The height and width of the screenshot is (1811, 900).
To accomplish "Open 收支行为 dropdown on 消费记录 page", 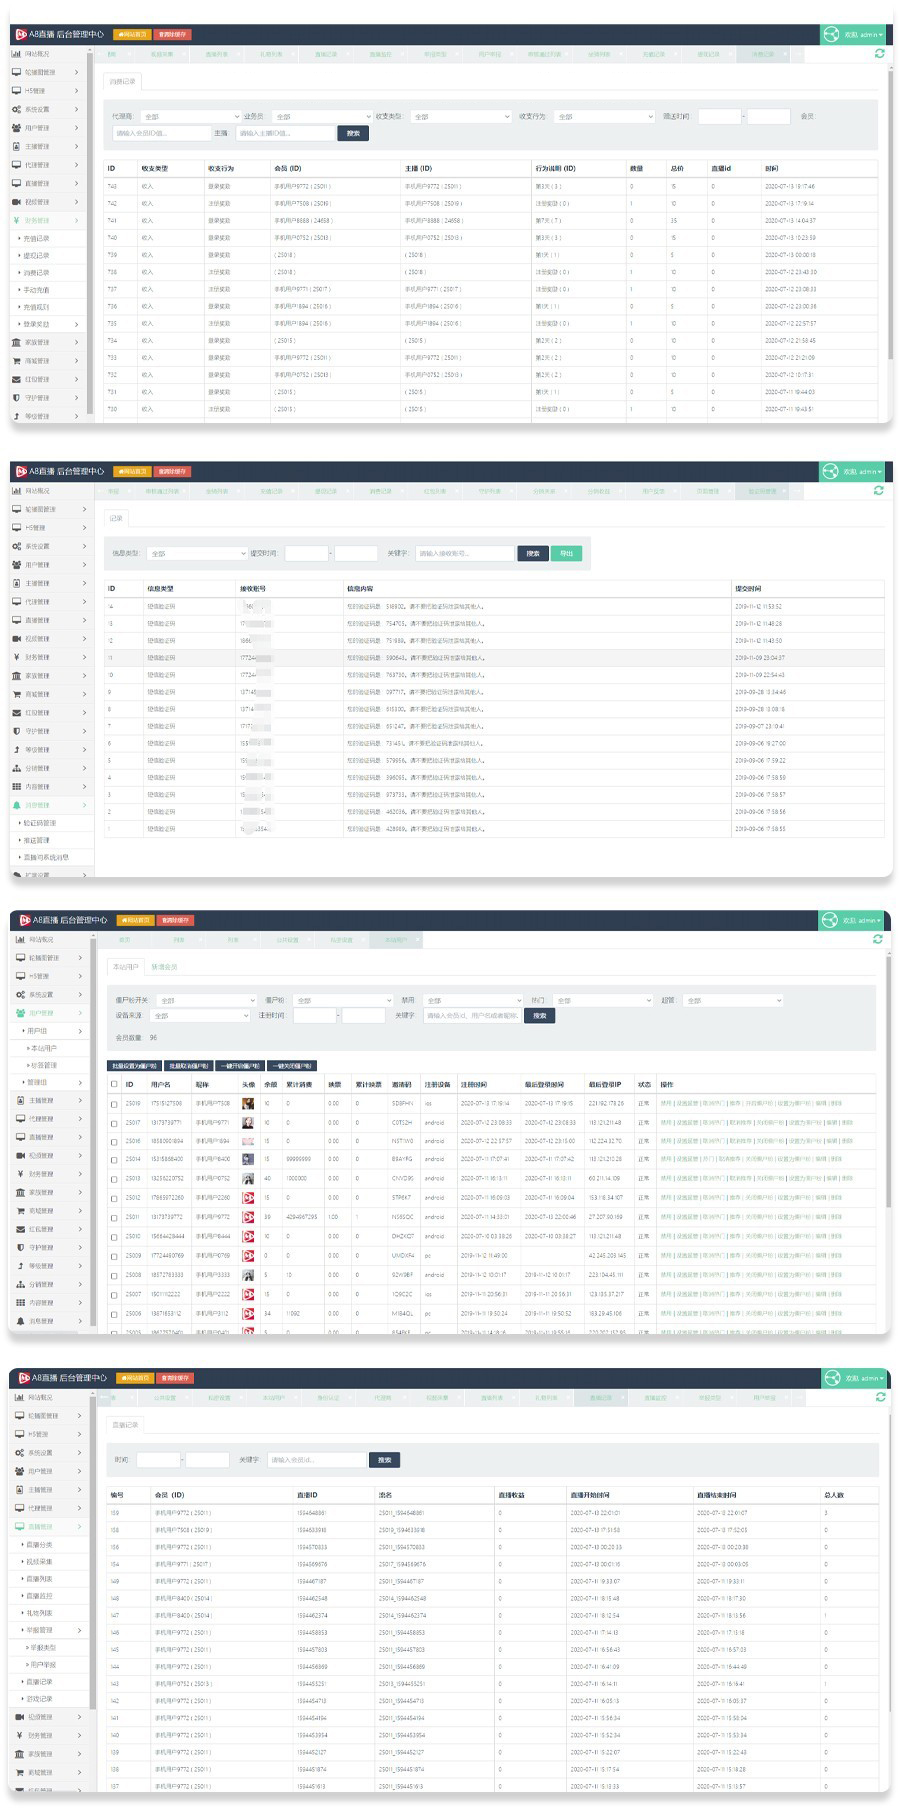I will pos(604,116).
